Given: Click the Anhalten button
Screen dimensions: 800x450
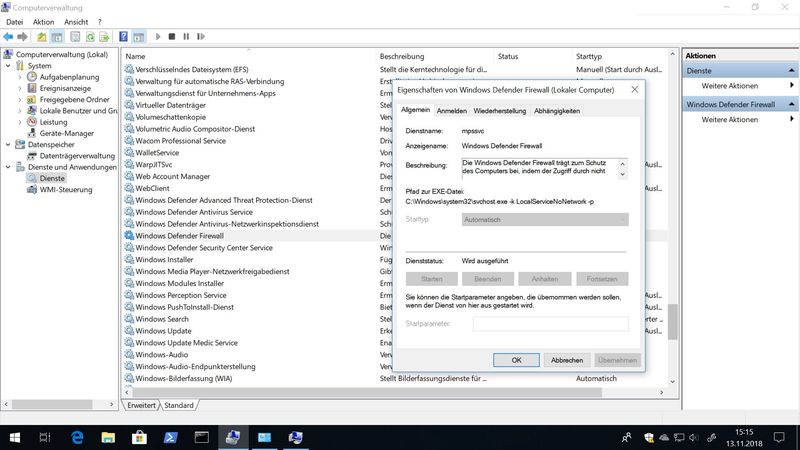Looking at the screenshot, I should point(544,279).
